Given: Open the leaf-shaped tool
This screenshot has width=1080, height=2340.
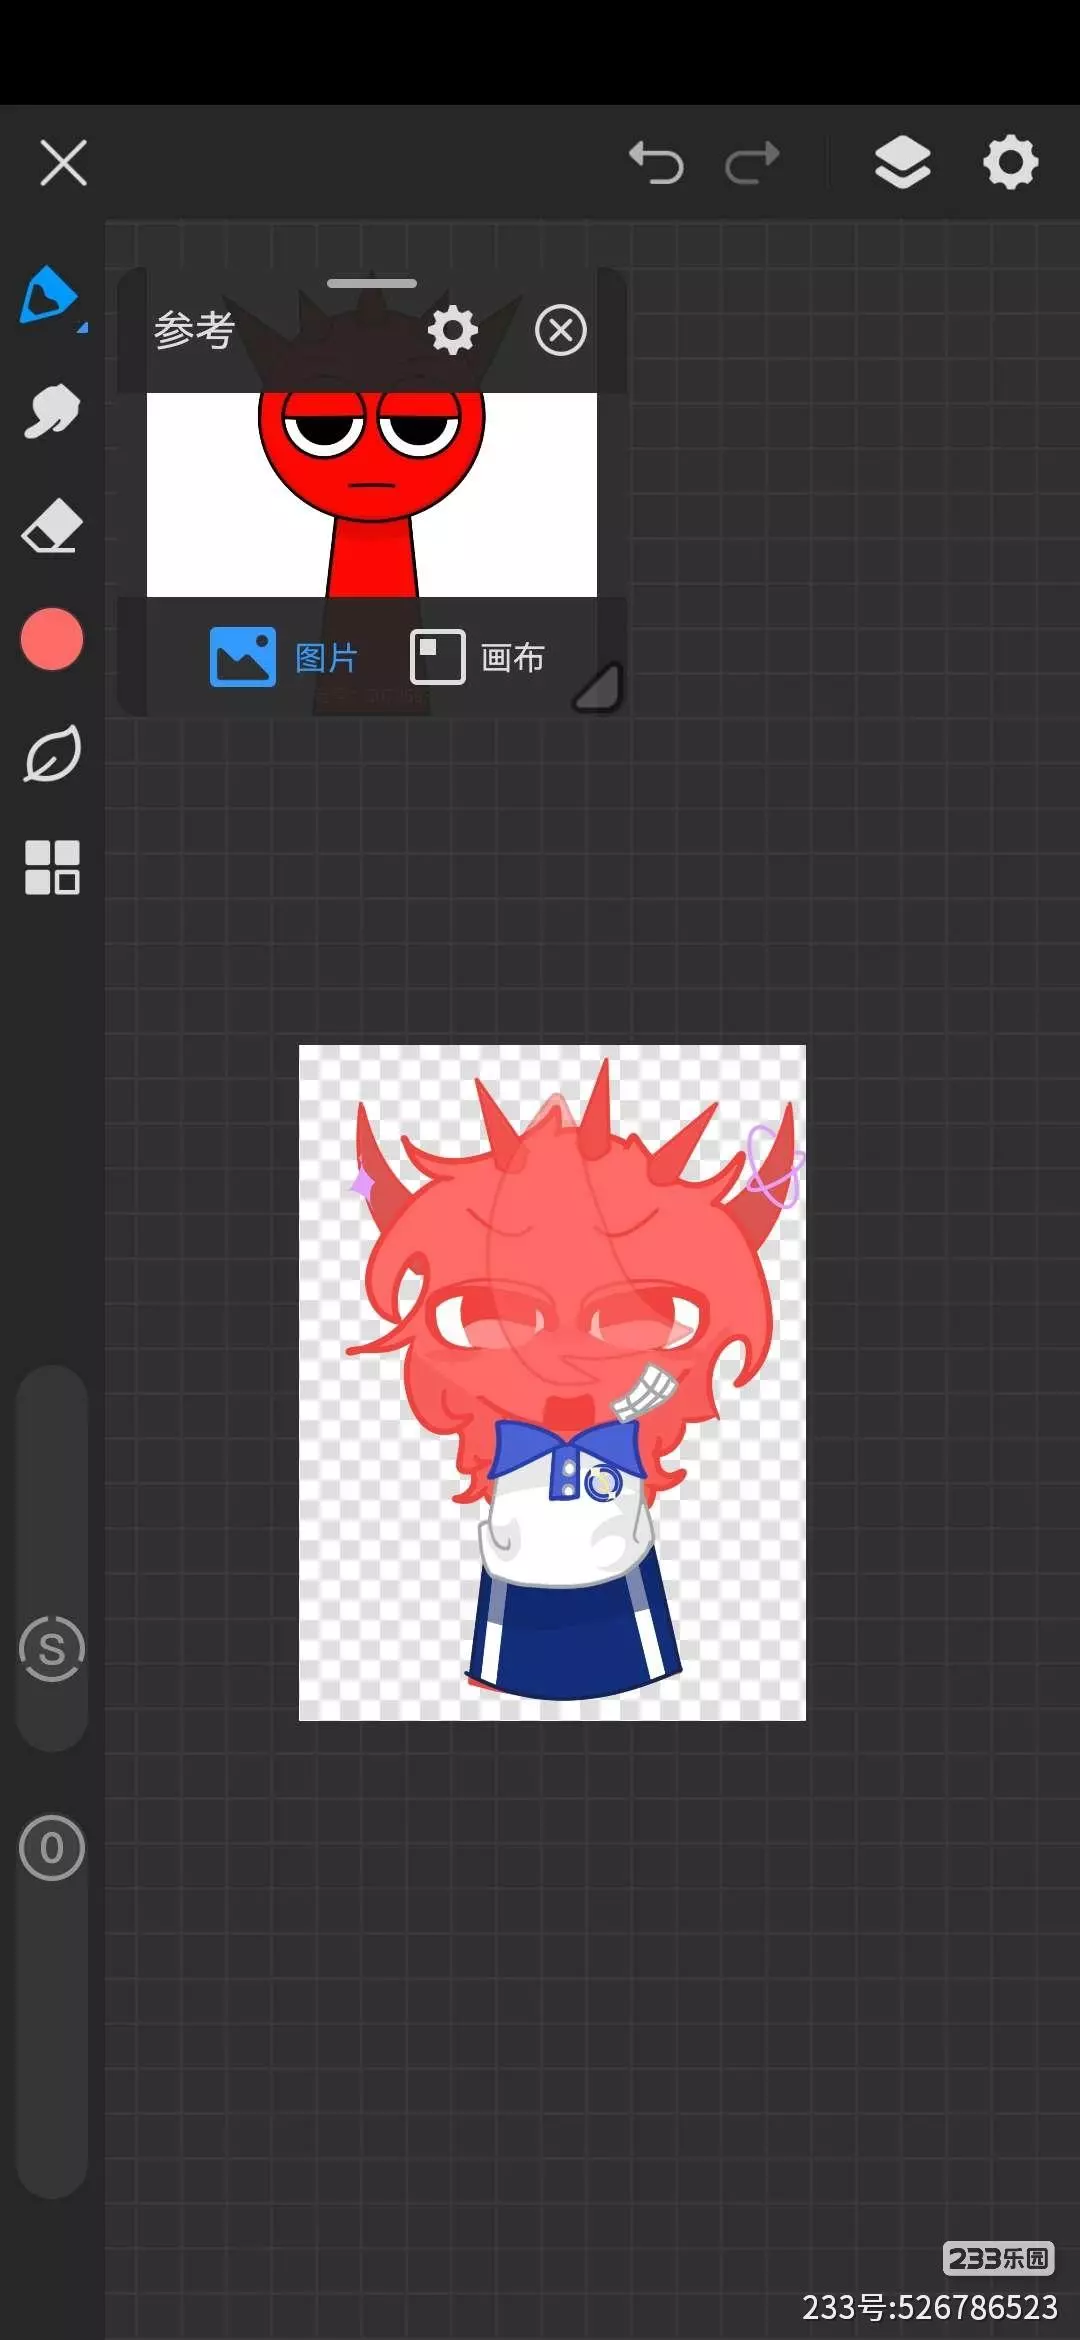Looking at the screenshot, I should (52, 753).
